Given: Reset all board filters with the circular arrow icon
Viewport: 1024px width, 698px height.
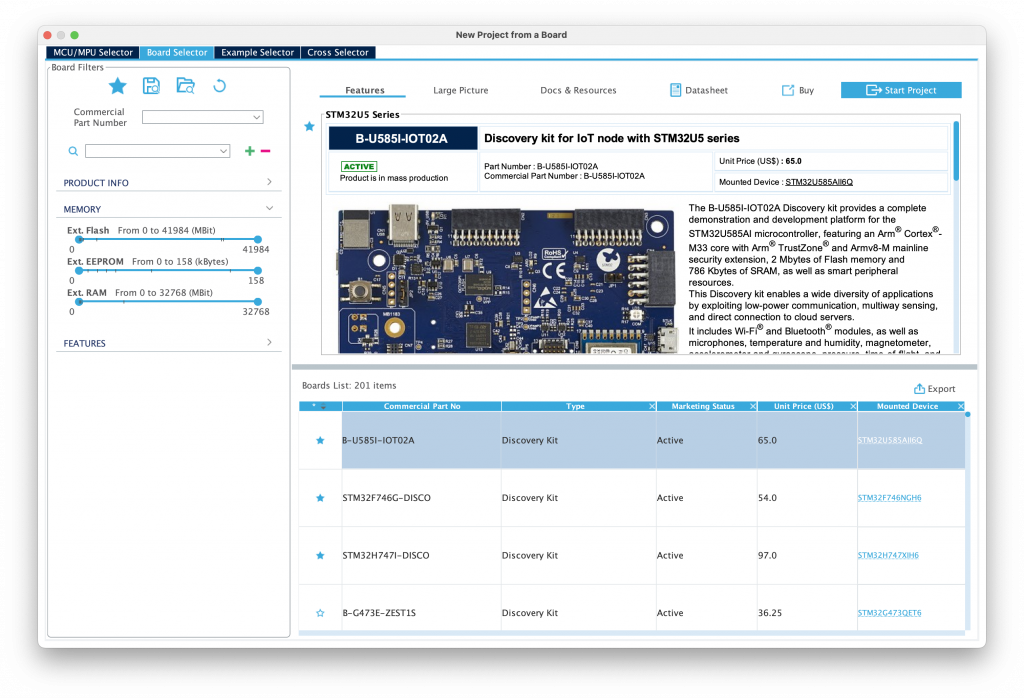Looking at the screenshot, I should pyautogui.click(x=219, y=86).
